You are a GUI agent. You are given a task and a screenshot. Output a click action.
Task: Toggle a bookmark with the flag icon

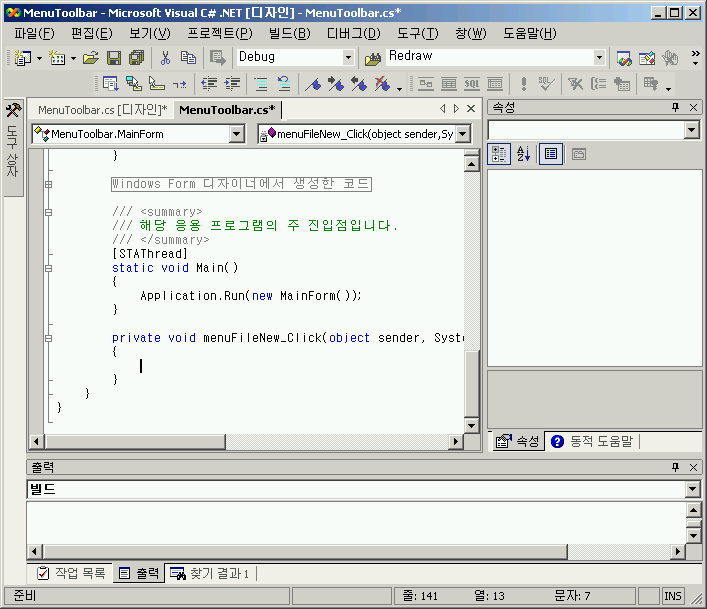pyautogui.click(x=313, y=84)
